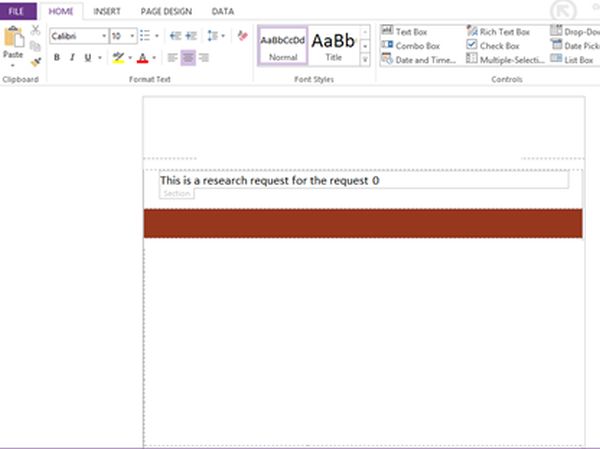Select the Format Painter brush

point(36,61)
